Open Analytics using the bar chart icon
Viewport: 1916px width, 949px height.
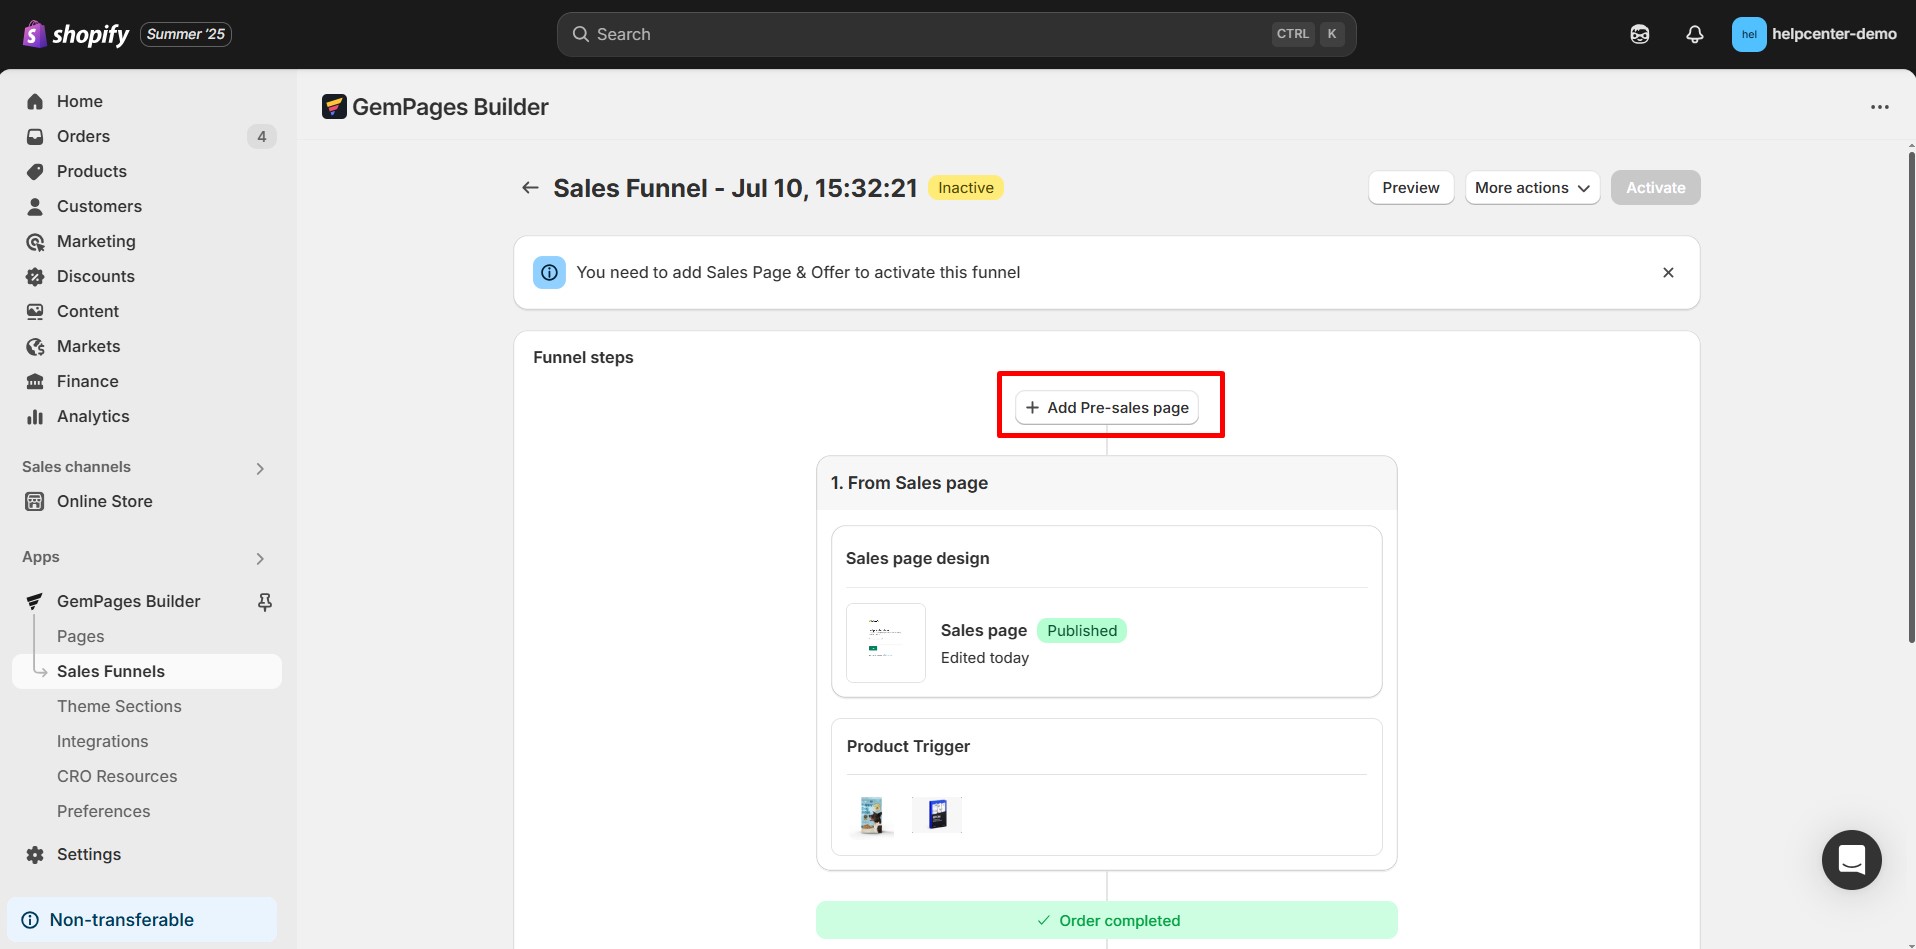coord(35,416)
